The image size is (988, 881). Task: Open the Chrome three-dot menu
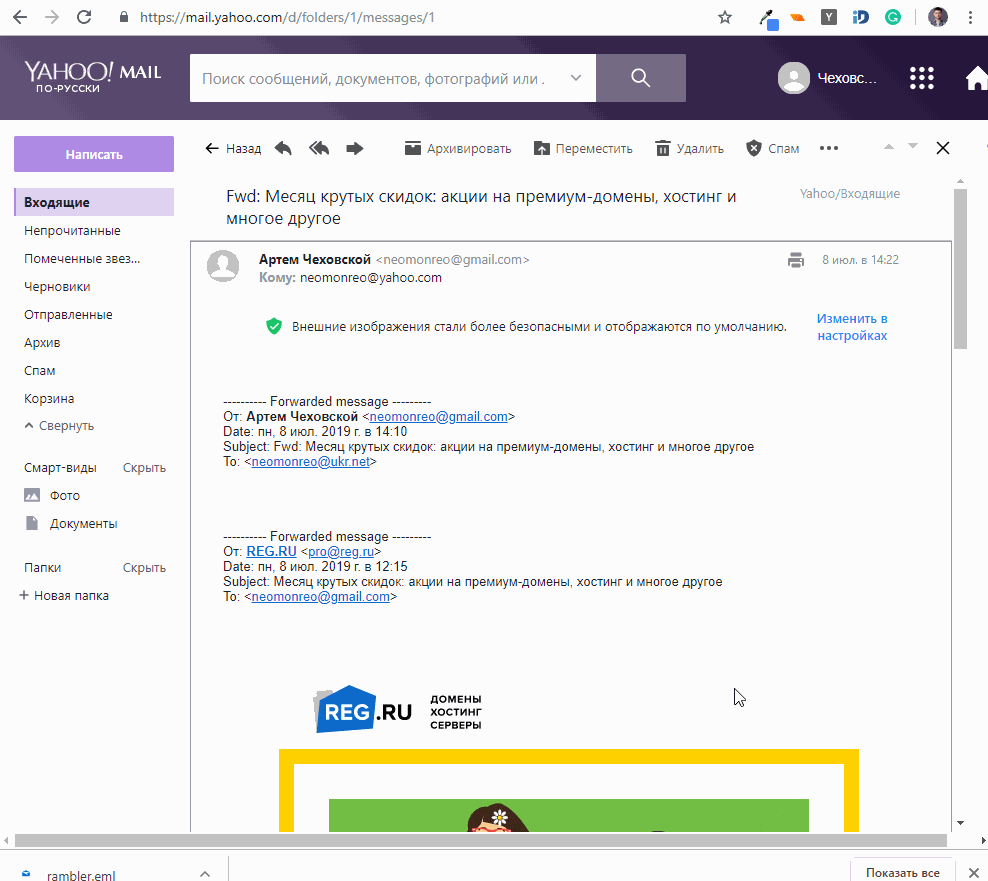coord(970,17)
